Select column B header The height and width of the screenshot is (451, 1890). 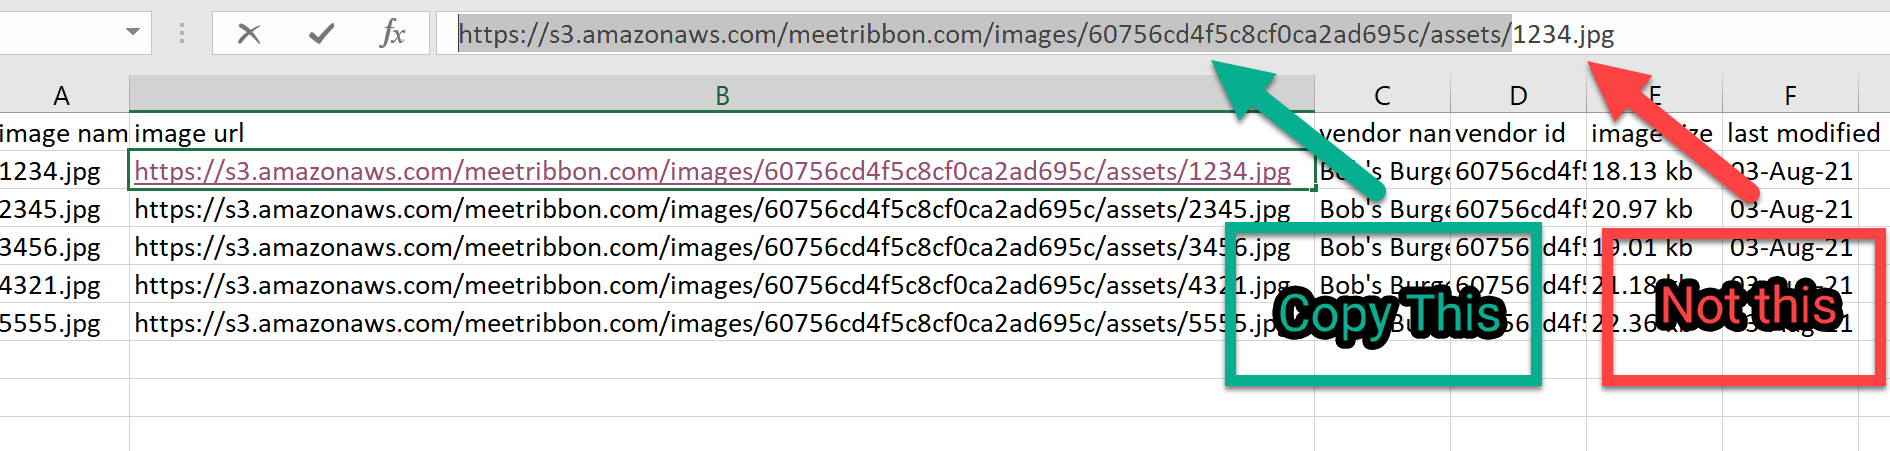coord(722,96)
